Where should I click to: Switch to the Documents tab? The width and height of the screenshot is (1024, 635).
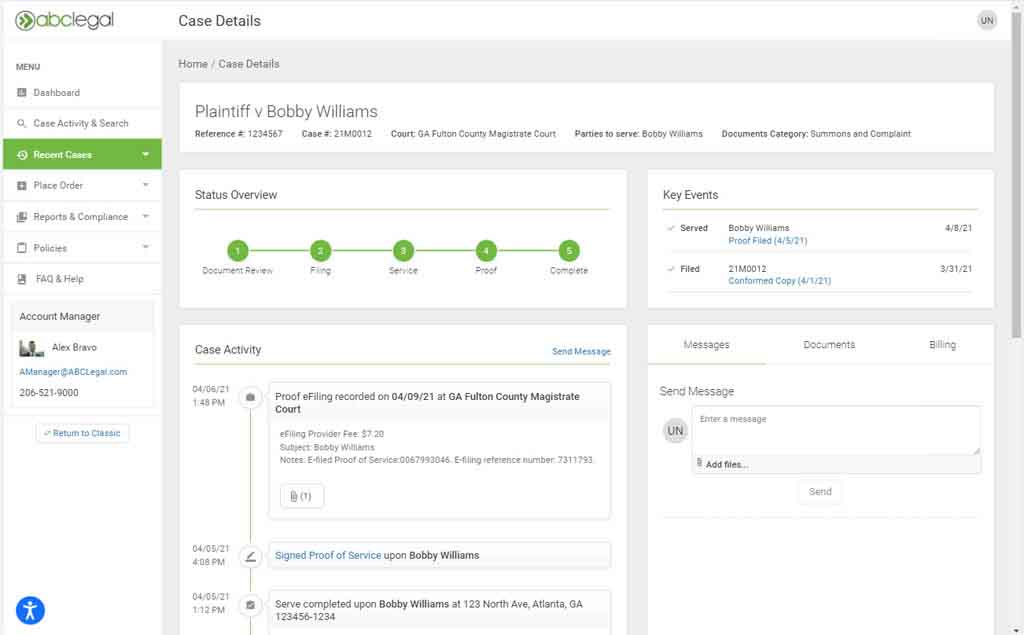coord(829,345)
